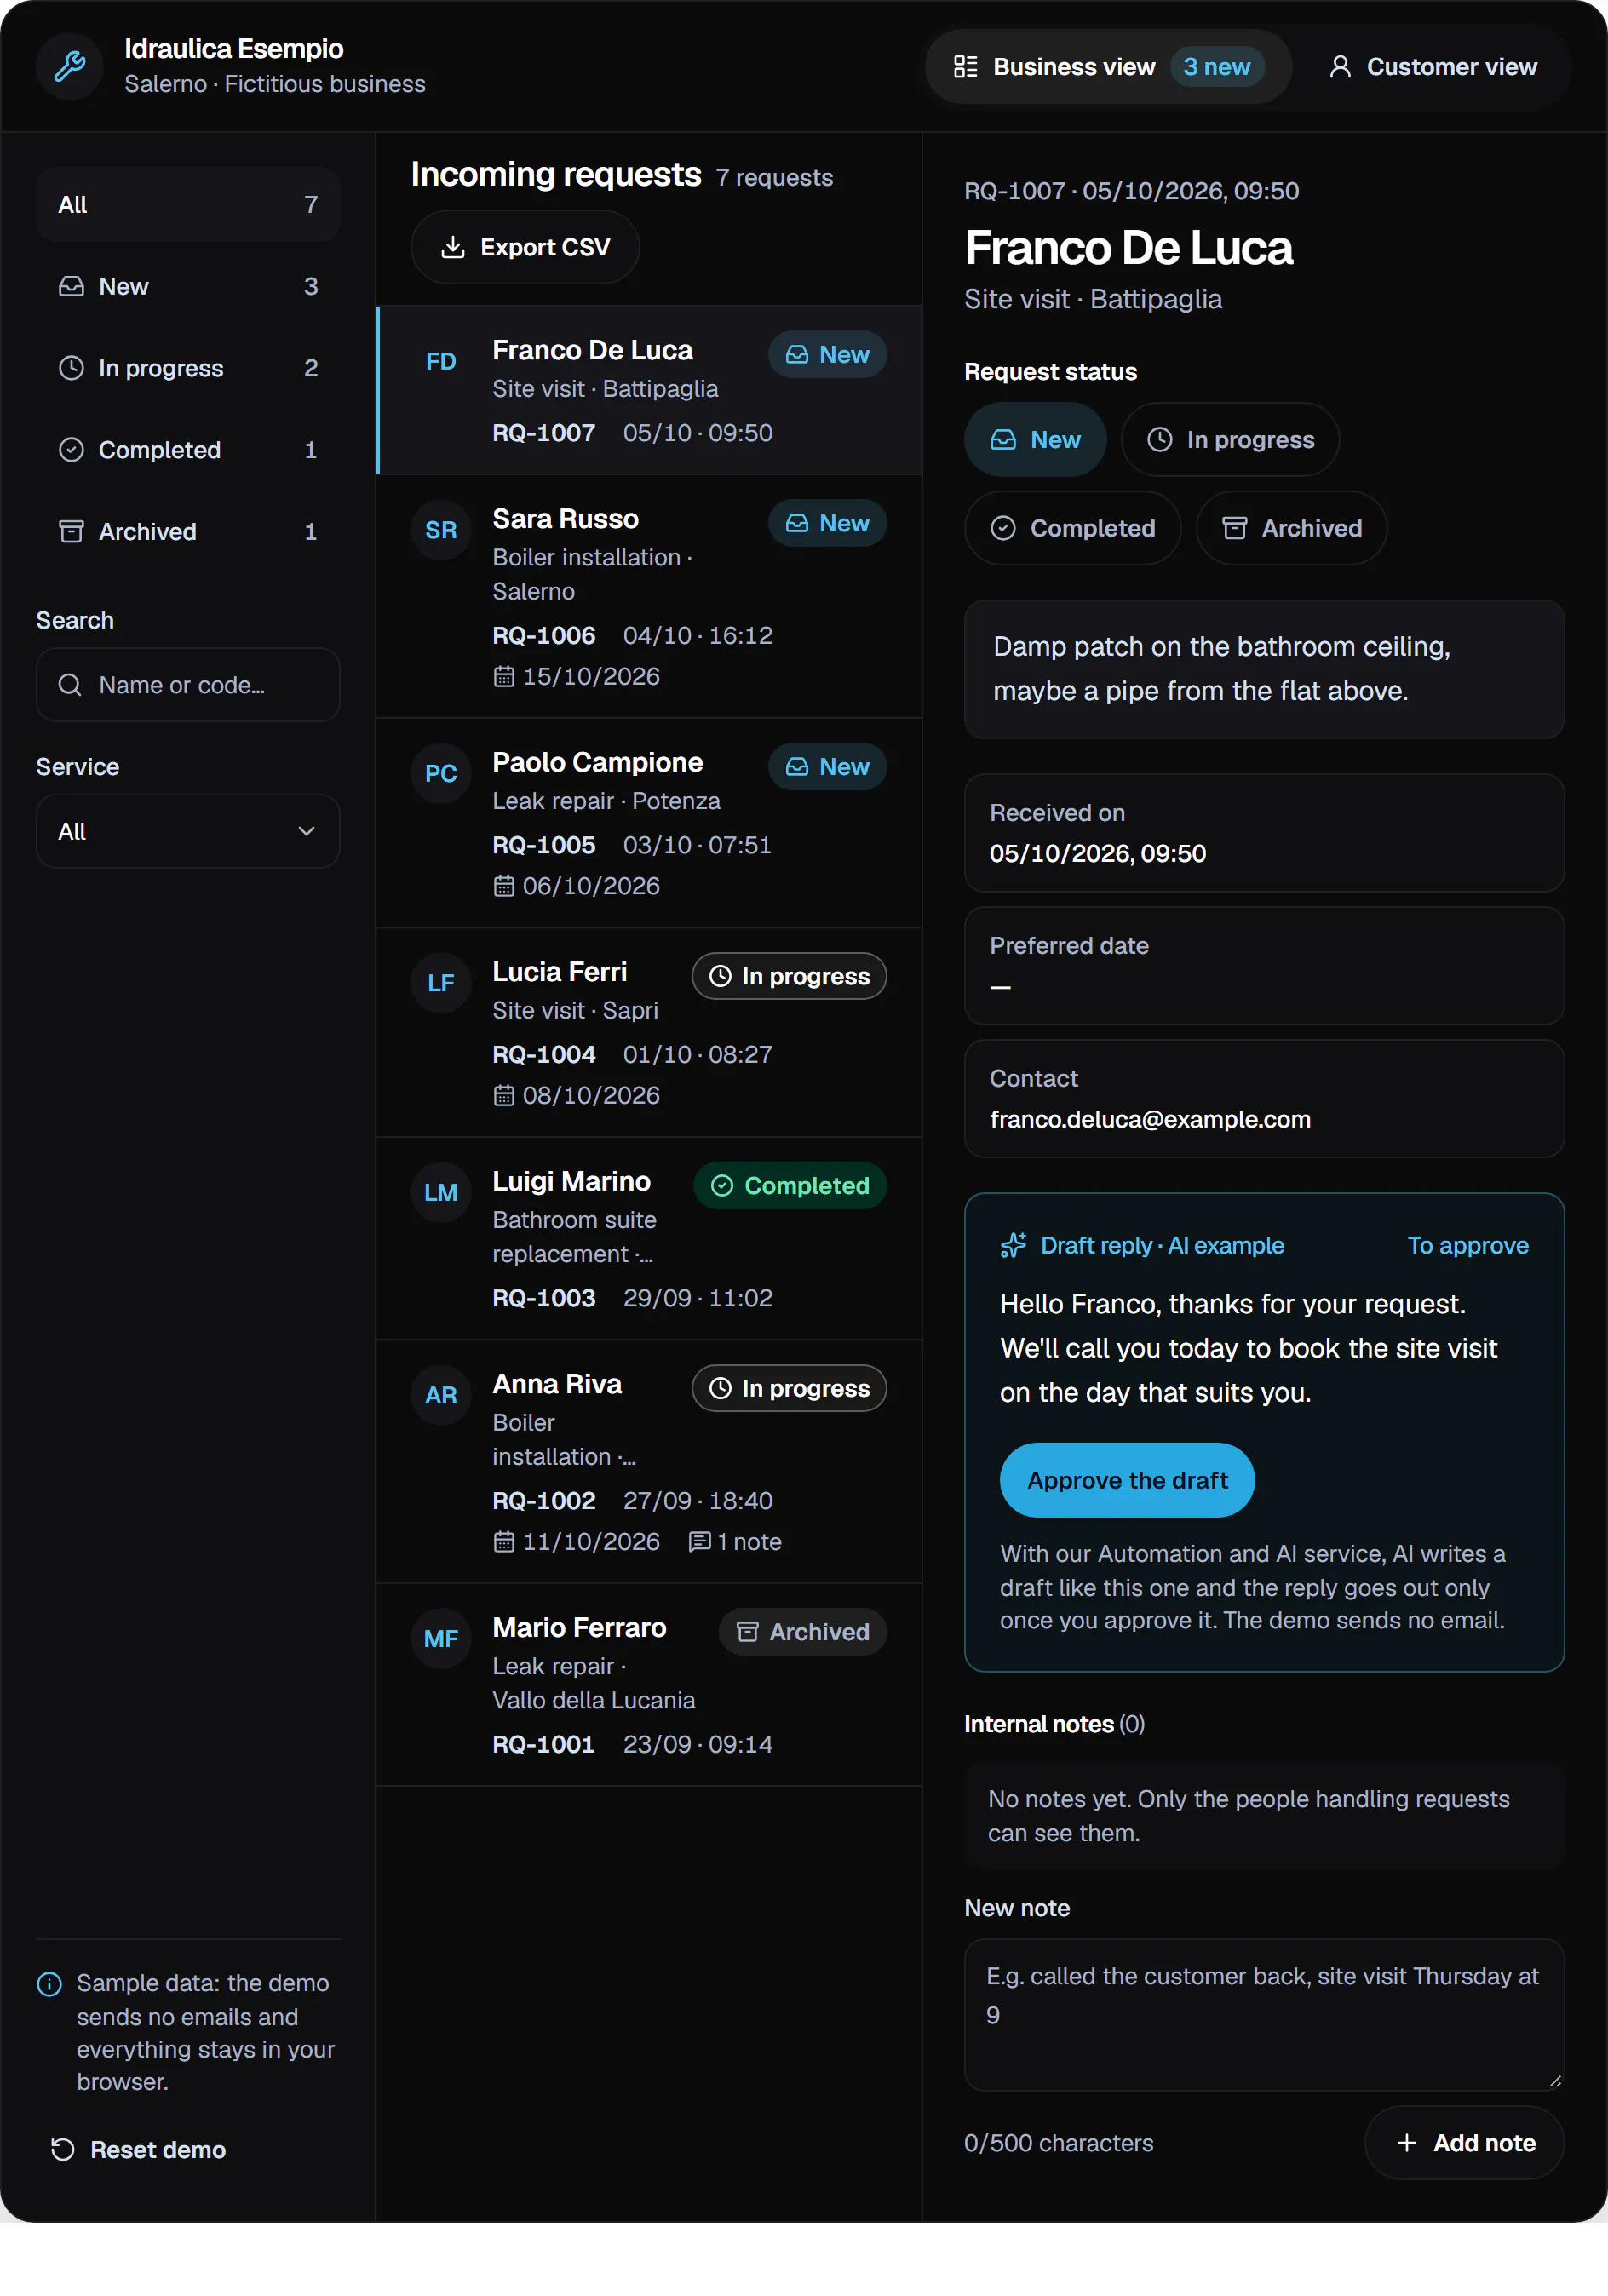Image resolution: width=1608 pixels, height=2296 pixels.
Task: Filter sidebar by Archived requests
Action: point(188,532)
